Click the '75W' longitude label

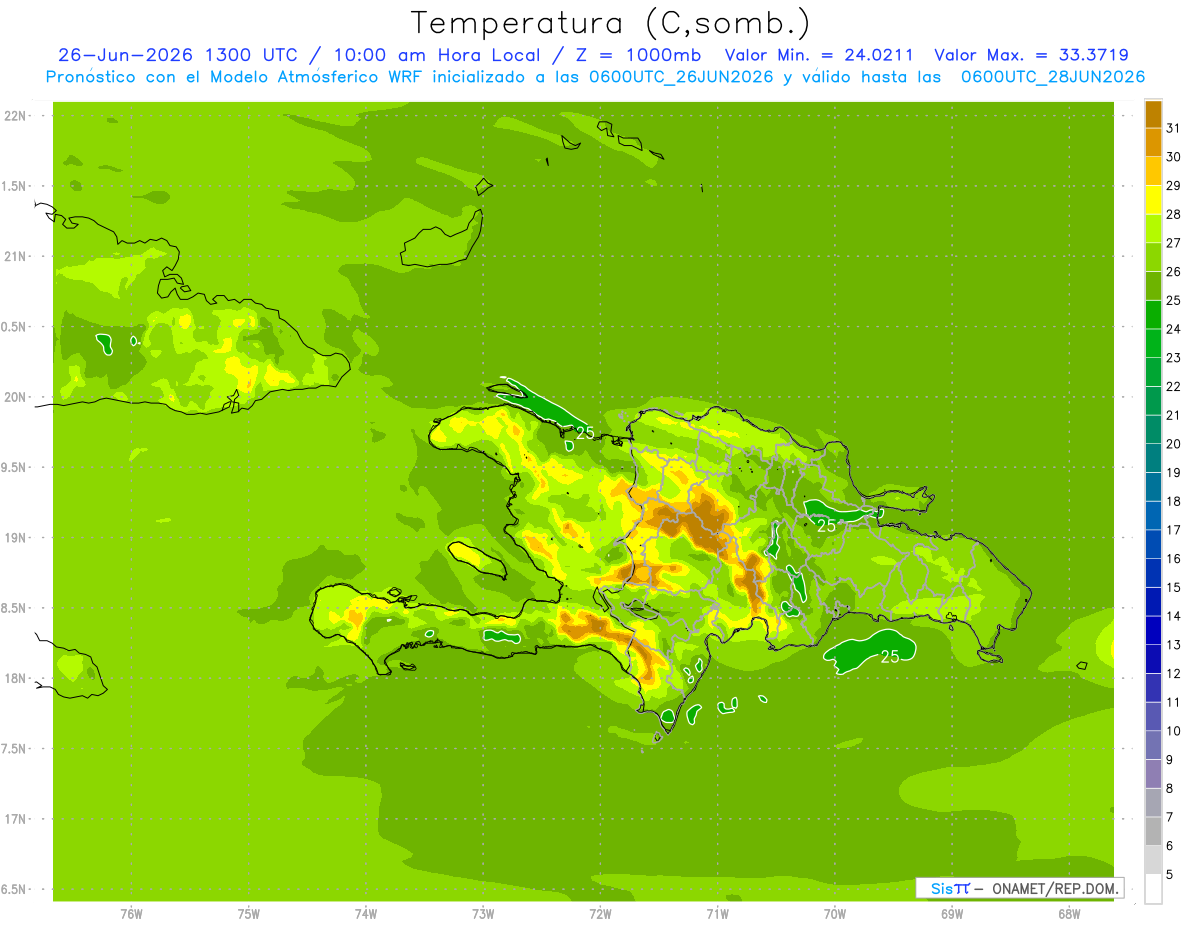[249, 914]
